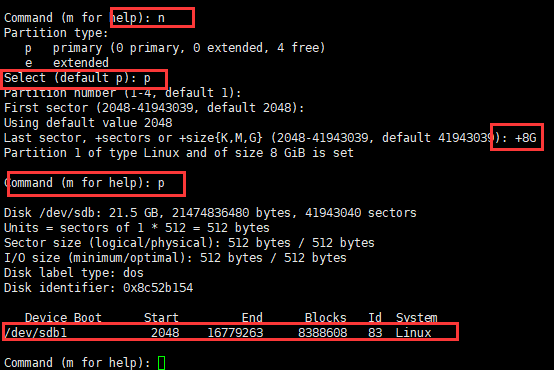Click the 'Last sector, +sectors or +size{K,M,G}' text

[x=133, y=137]
